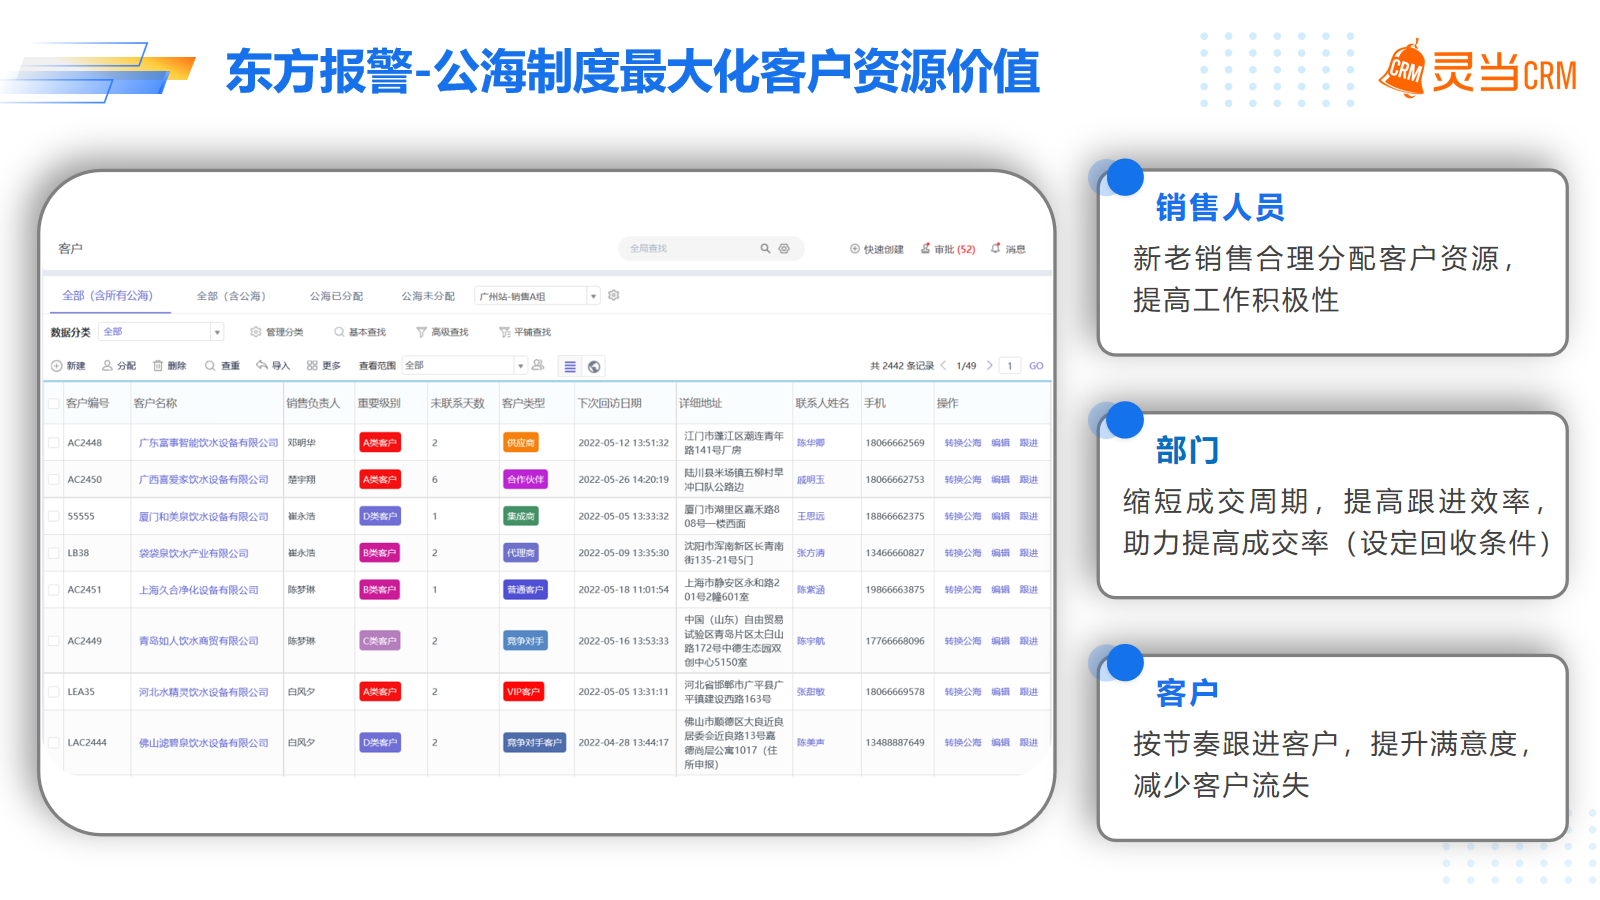The width and height of the screenshot is (1600, 900).
Task: Click the page number input field
Action: coord(1010,366)
